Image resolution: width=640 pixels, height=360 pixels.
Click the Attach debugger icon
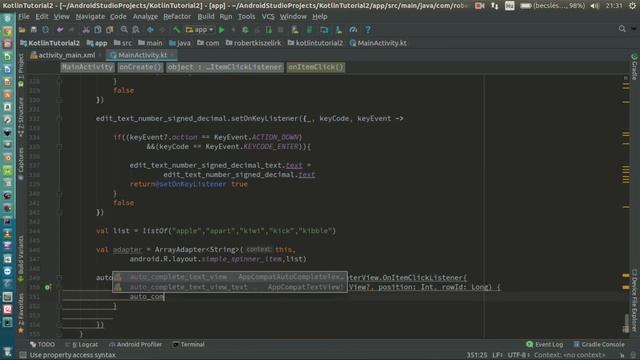269,30
